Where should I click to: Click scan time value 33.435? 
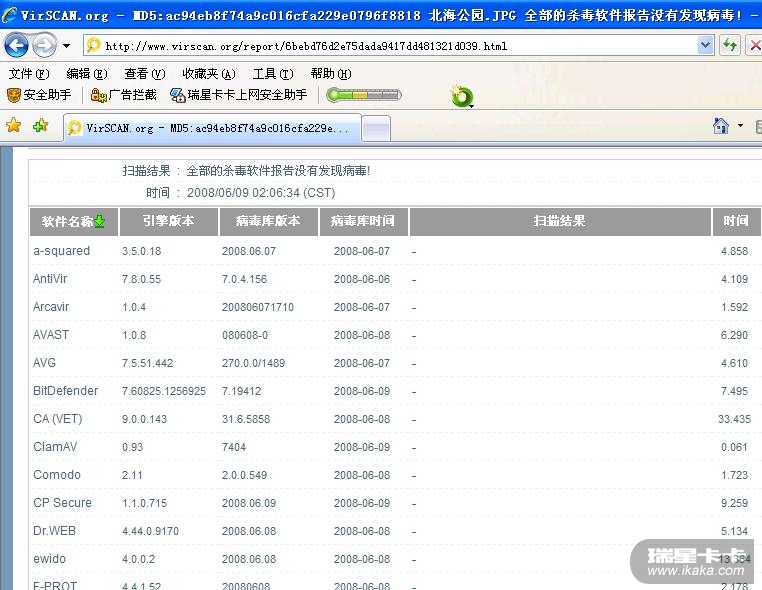[734, 419]
